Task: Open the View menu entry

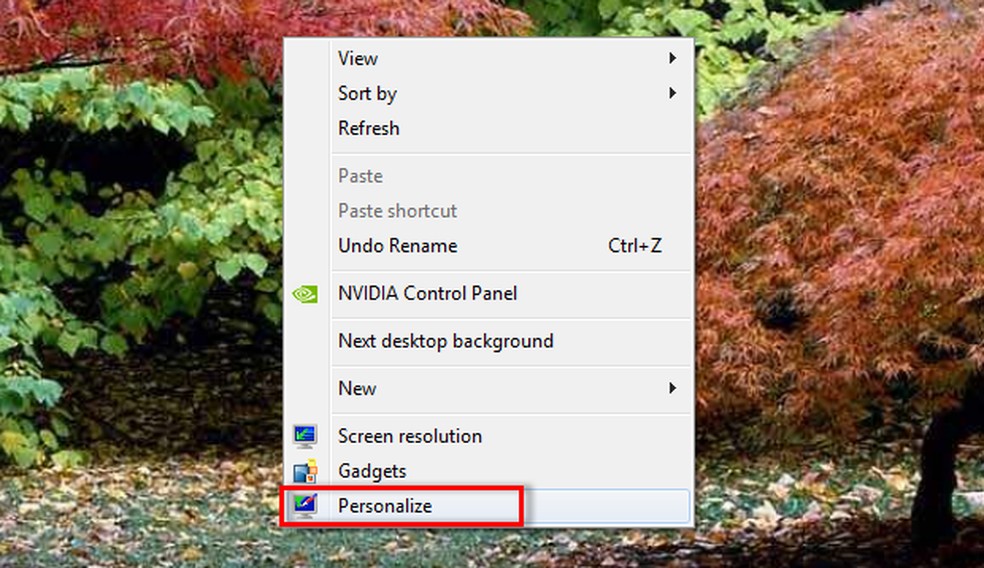Action: (x=358, y=58)
